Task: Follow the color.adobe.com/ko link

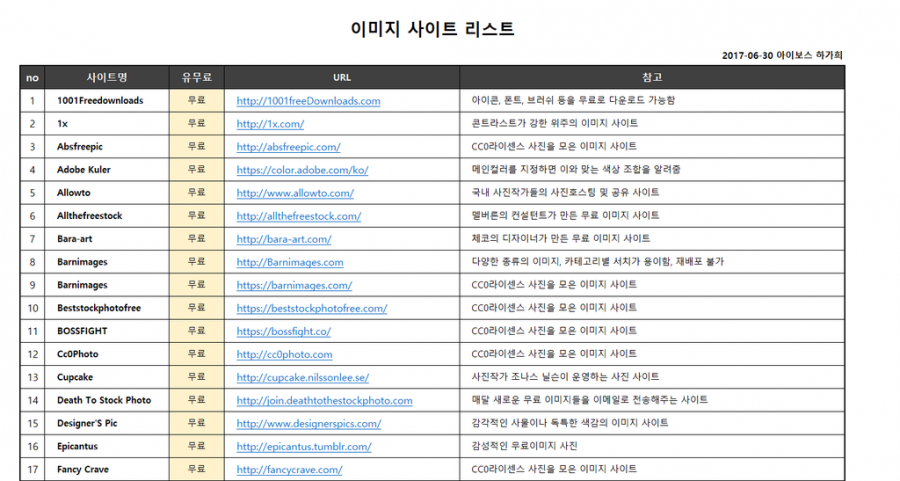Action: click(x=302, y=170)
